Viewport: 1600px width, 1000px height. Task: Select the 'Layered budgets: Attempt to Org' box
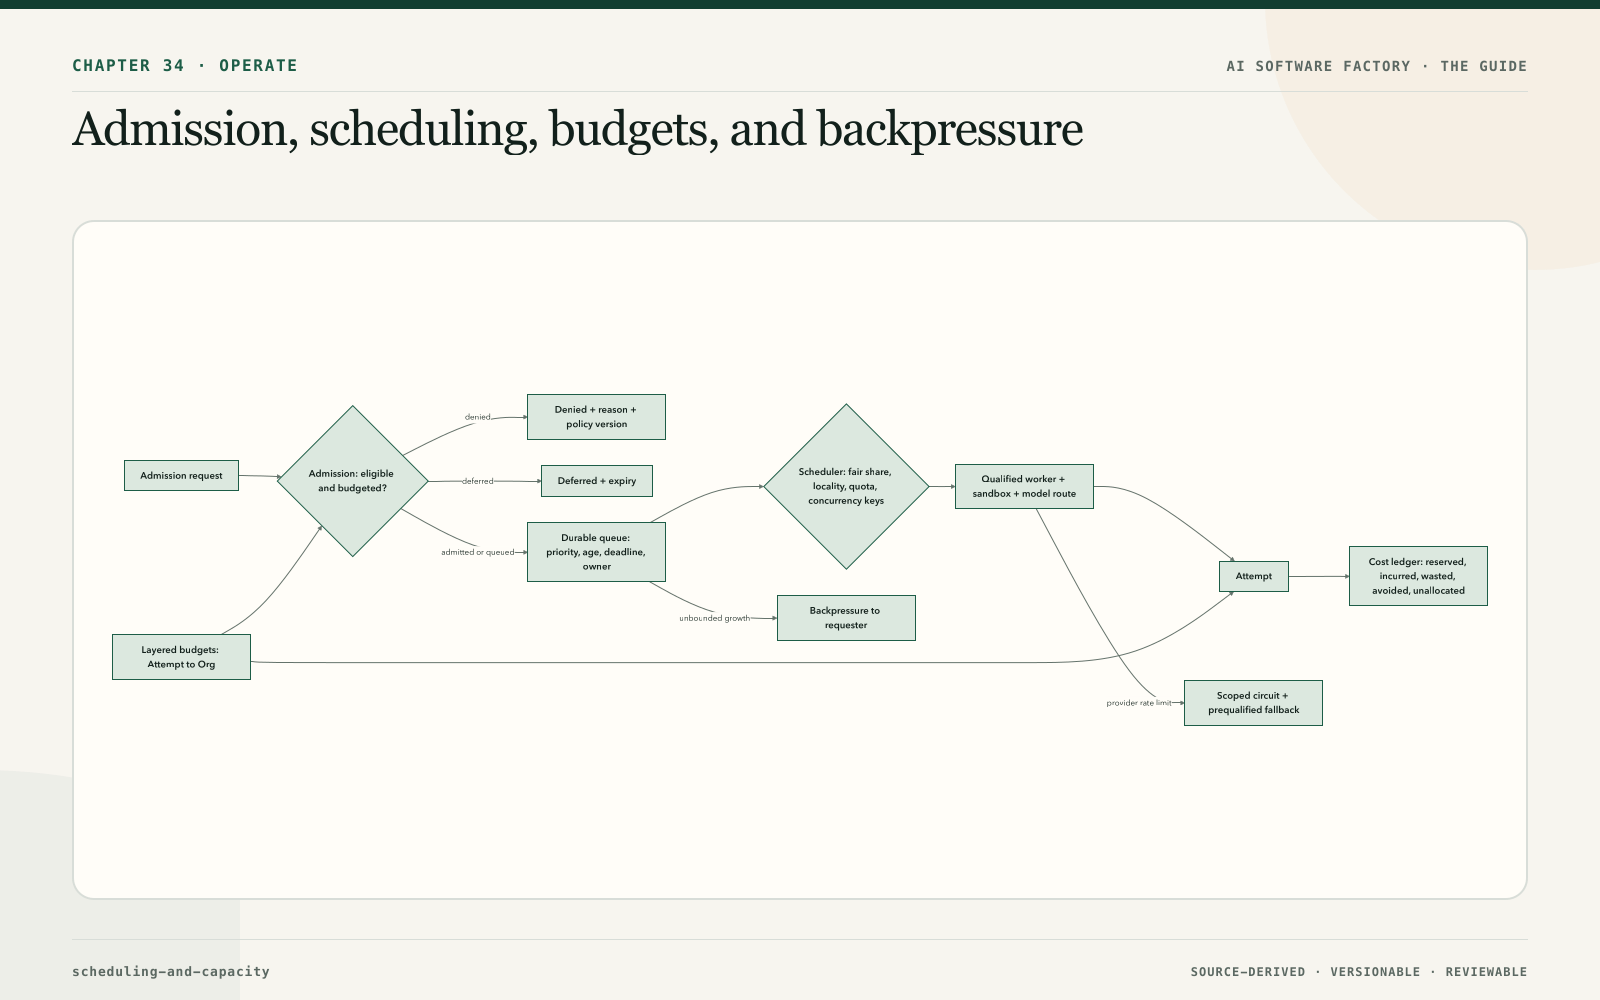[181, 657]
